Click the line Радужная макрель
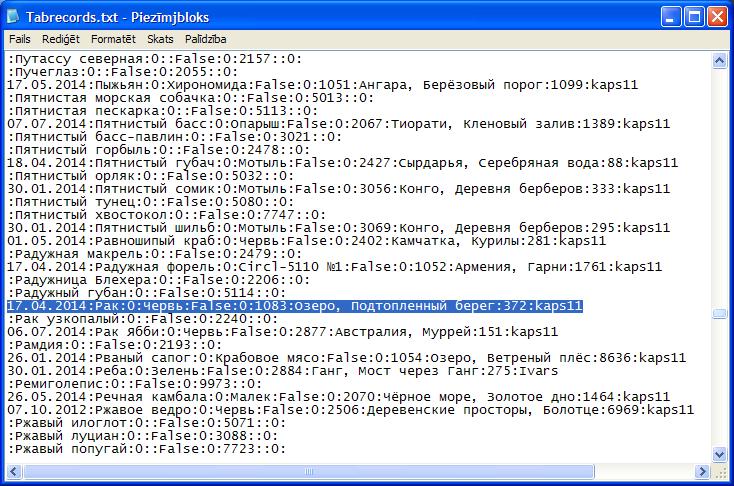This screenshot has height=486, width=734. click(154, 254)
